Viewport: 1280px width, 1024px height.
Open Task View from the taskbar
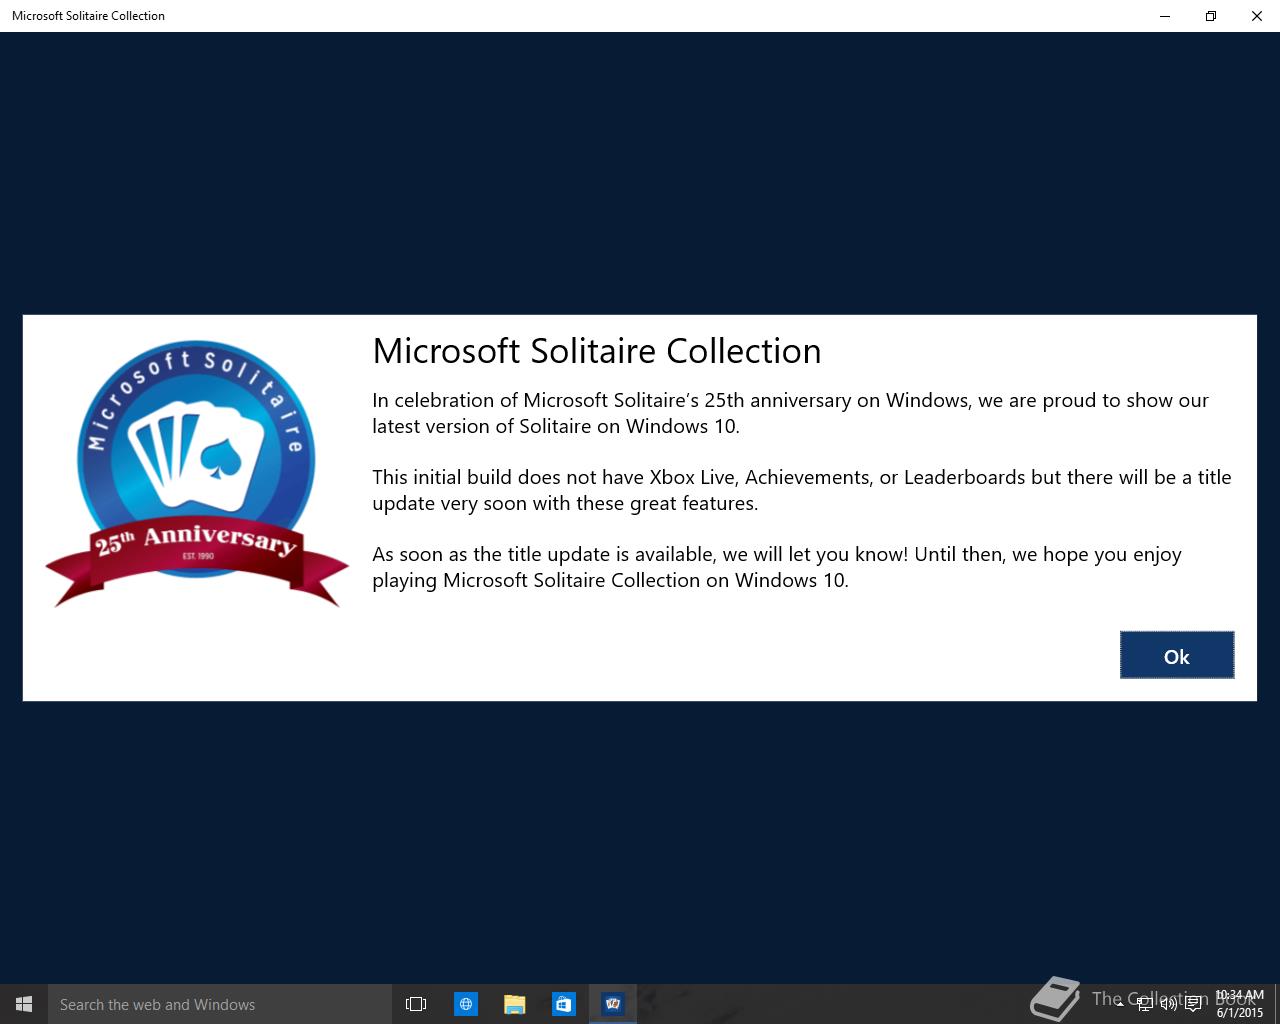pyautogui.click(x=416, y=1004)
